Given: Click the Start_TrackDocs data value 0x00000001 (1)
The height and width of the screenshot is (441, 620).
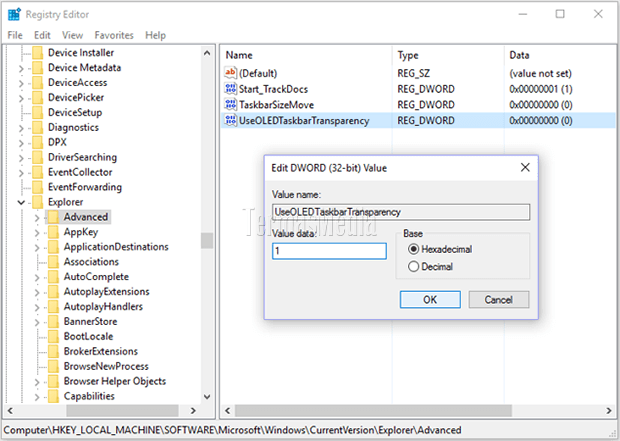Looking at the screenshot, I should click(x=541, y=89).
